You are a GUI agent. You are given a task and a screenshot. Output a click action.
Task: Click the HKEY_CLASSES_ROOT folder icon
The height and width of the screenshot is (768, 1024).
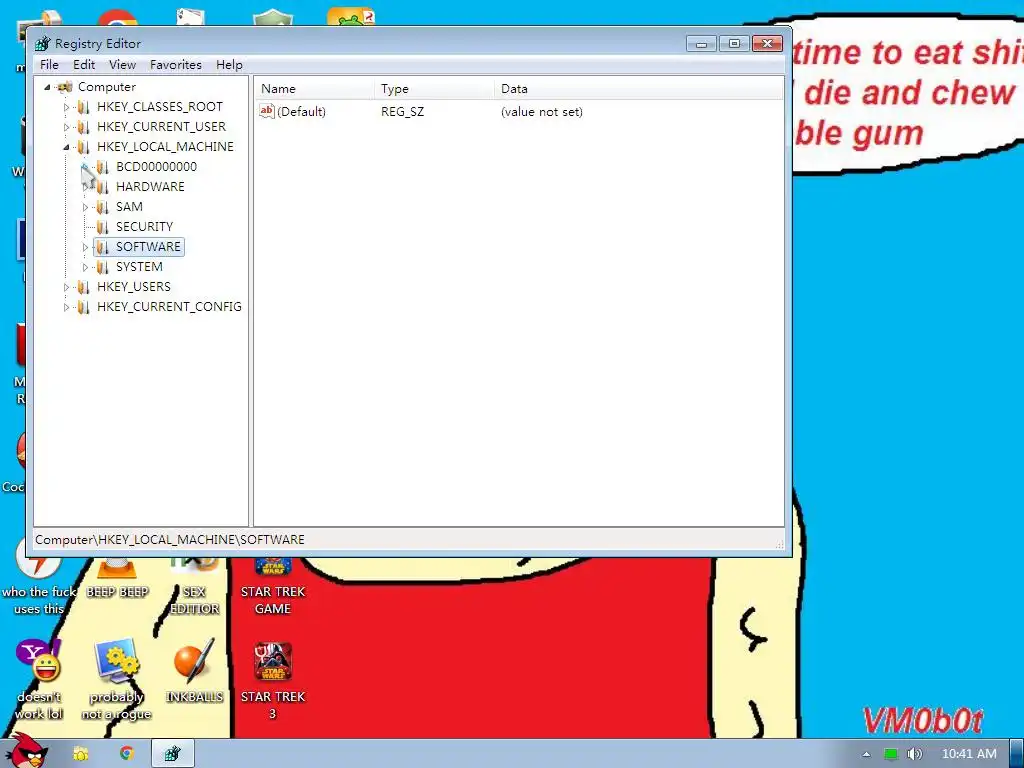pos(83,107)
